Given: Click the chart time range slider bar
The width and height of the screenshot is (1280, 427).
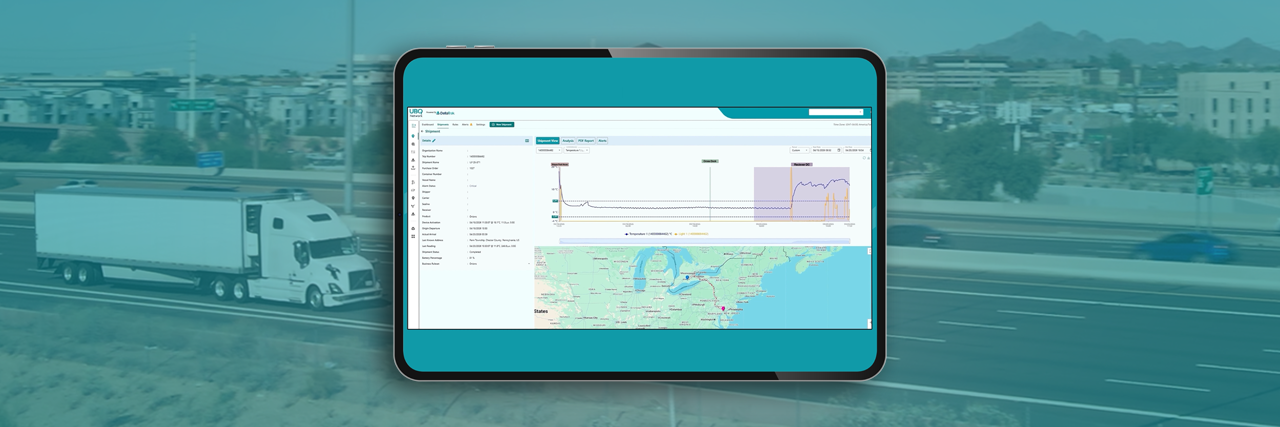Looking at the screenshot, I should (704, 241).
